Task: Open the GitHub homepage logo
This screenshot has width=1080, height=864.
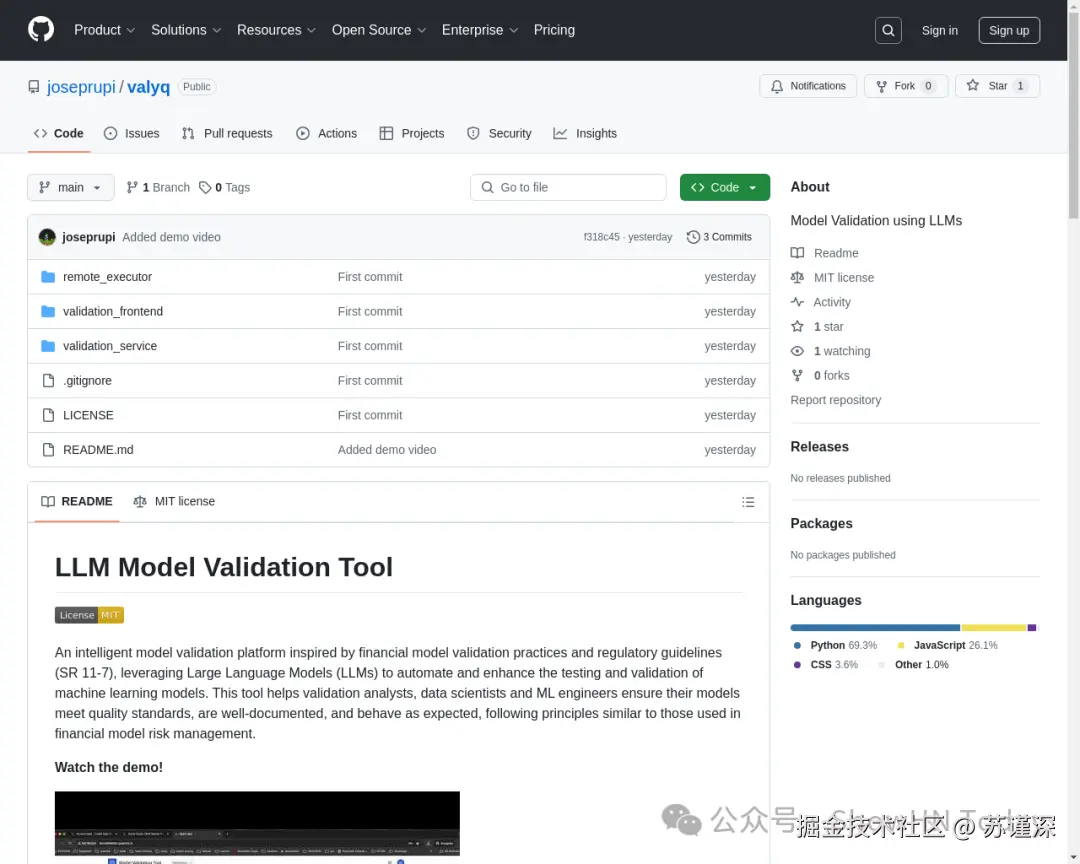Action: pyautogui.click(x=41, y=30)
